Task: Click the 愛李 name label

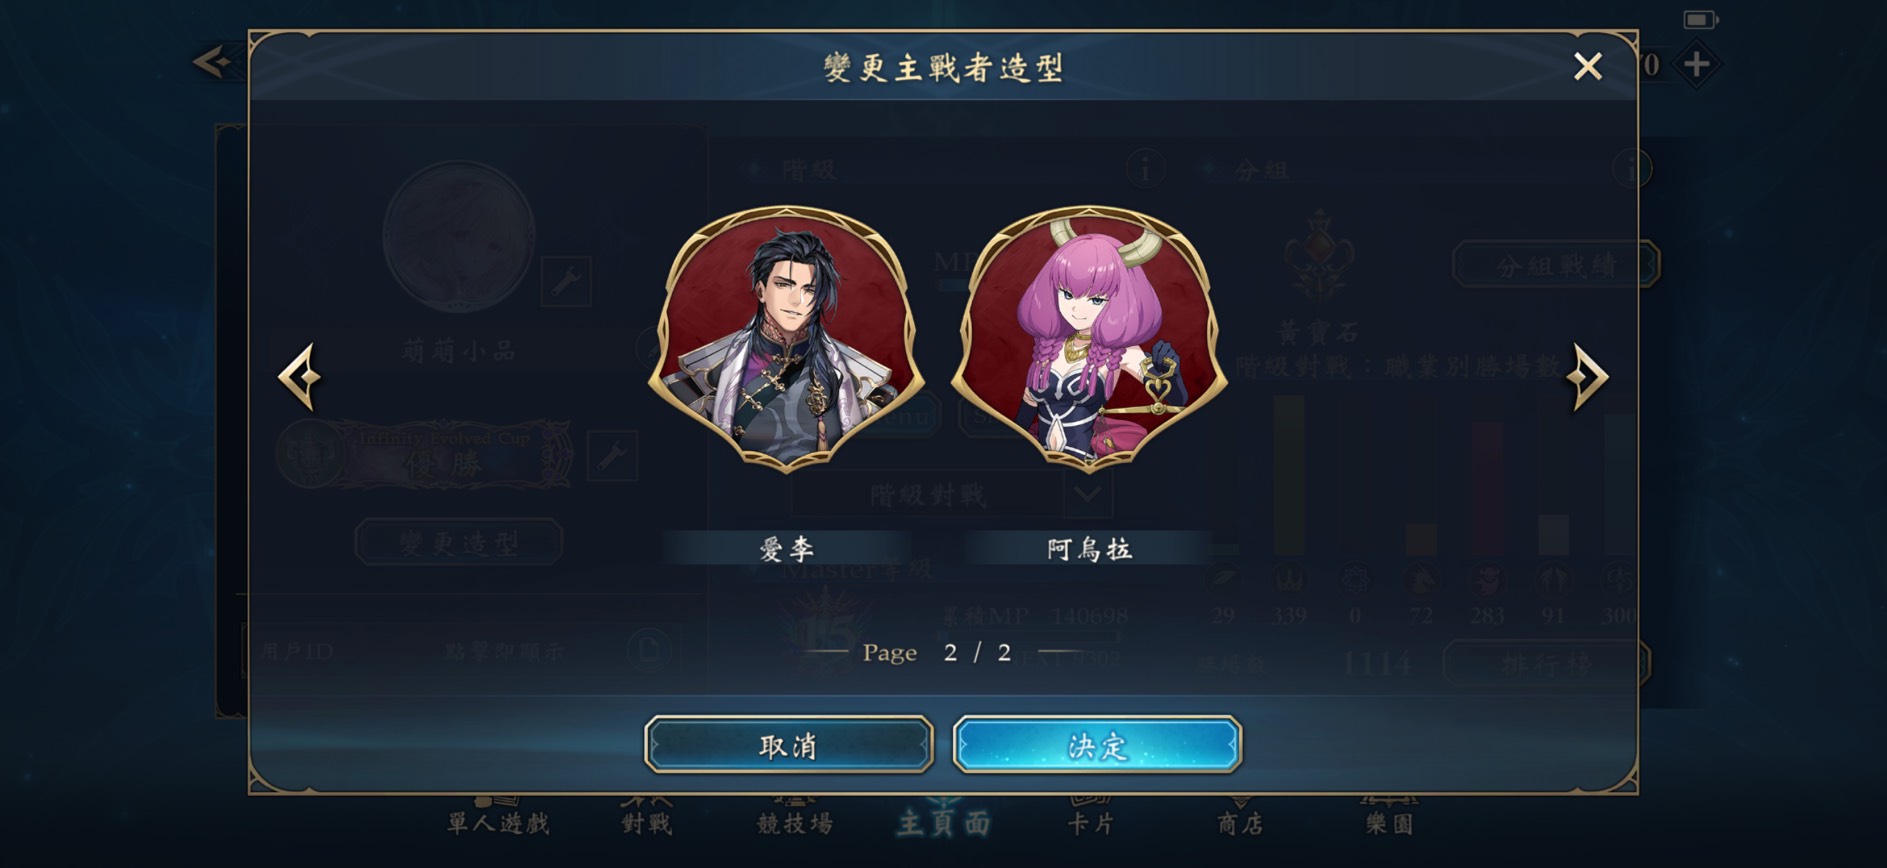Action: (x=786, y=549)
